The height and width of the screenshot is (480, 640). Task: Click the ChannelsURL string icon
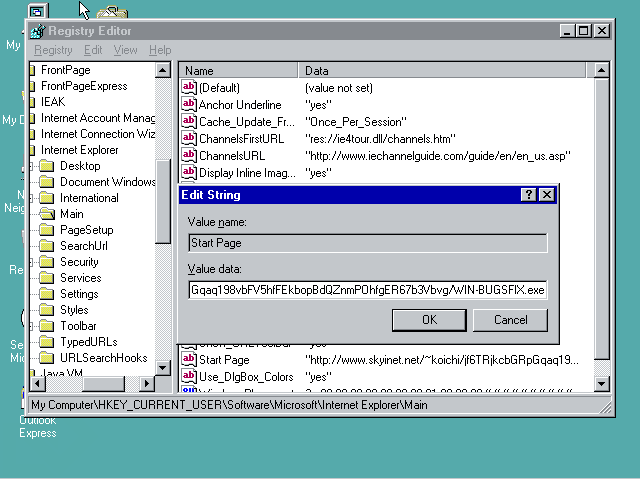coord(189,156)
